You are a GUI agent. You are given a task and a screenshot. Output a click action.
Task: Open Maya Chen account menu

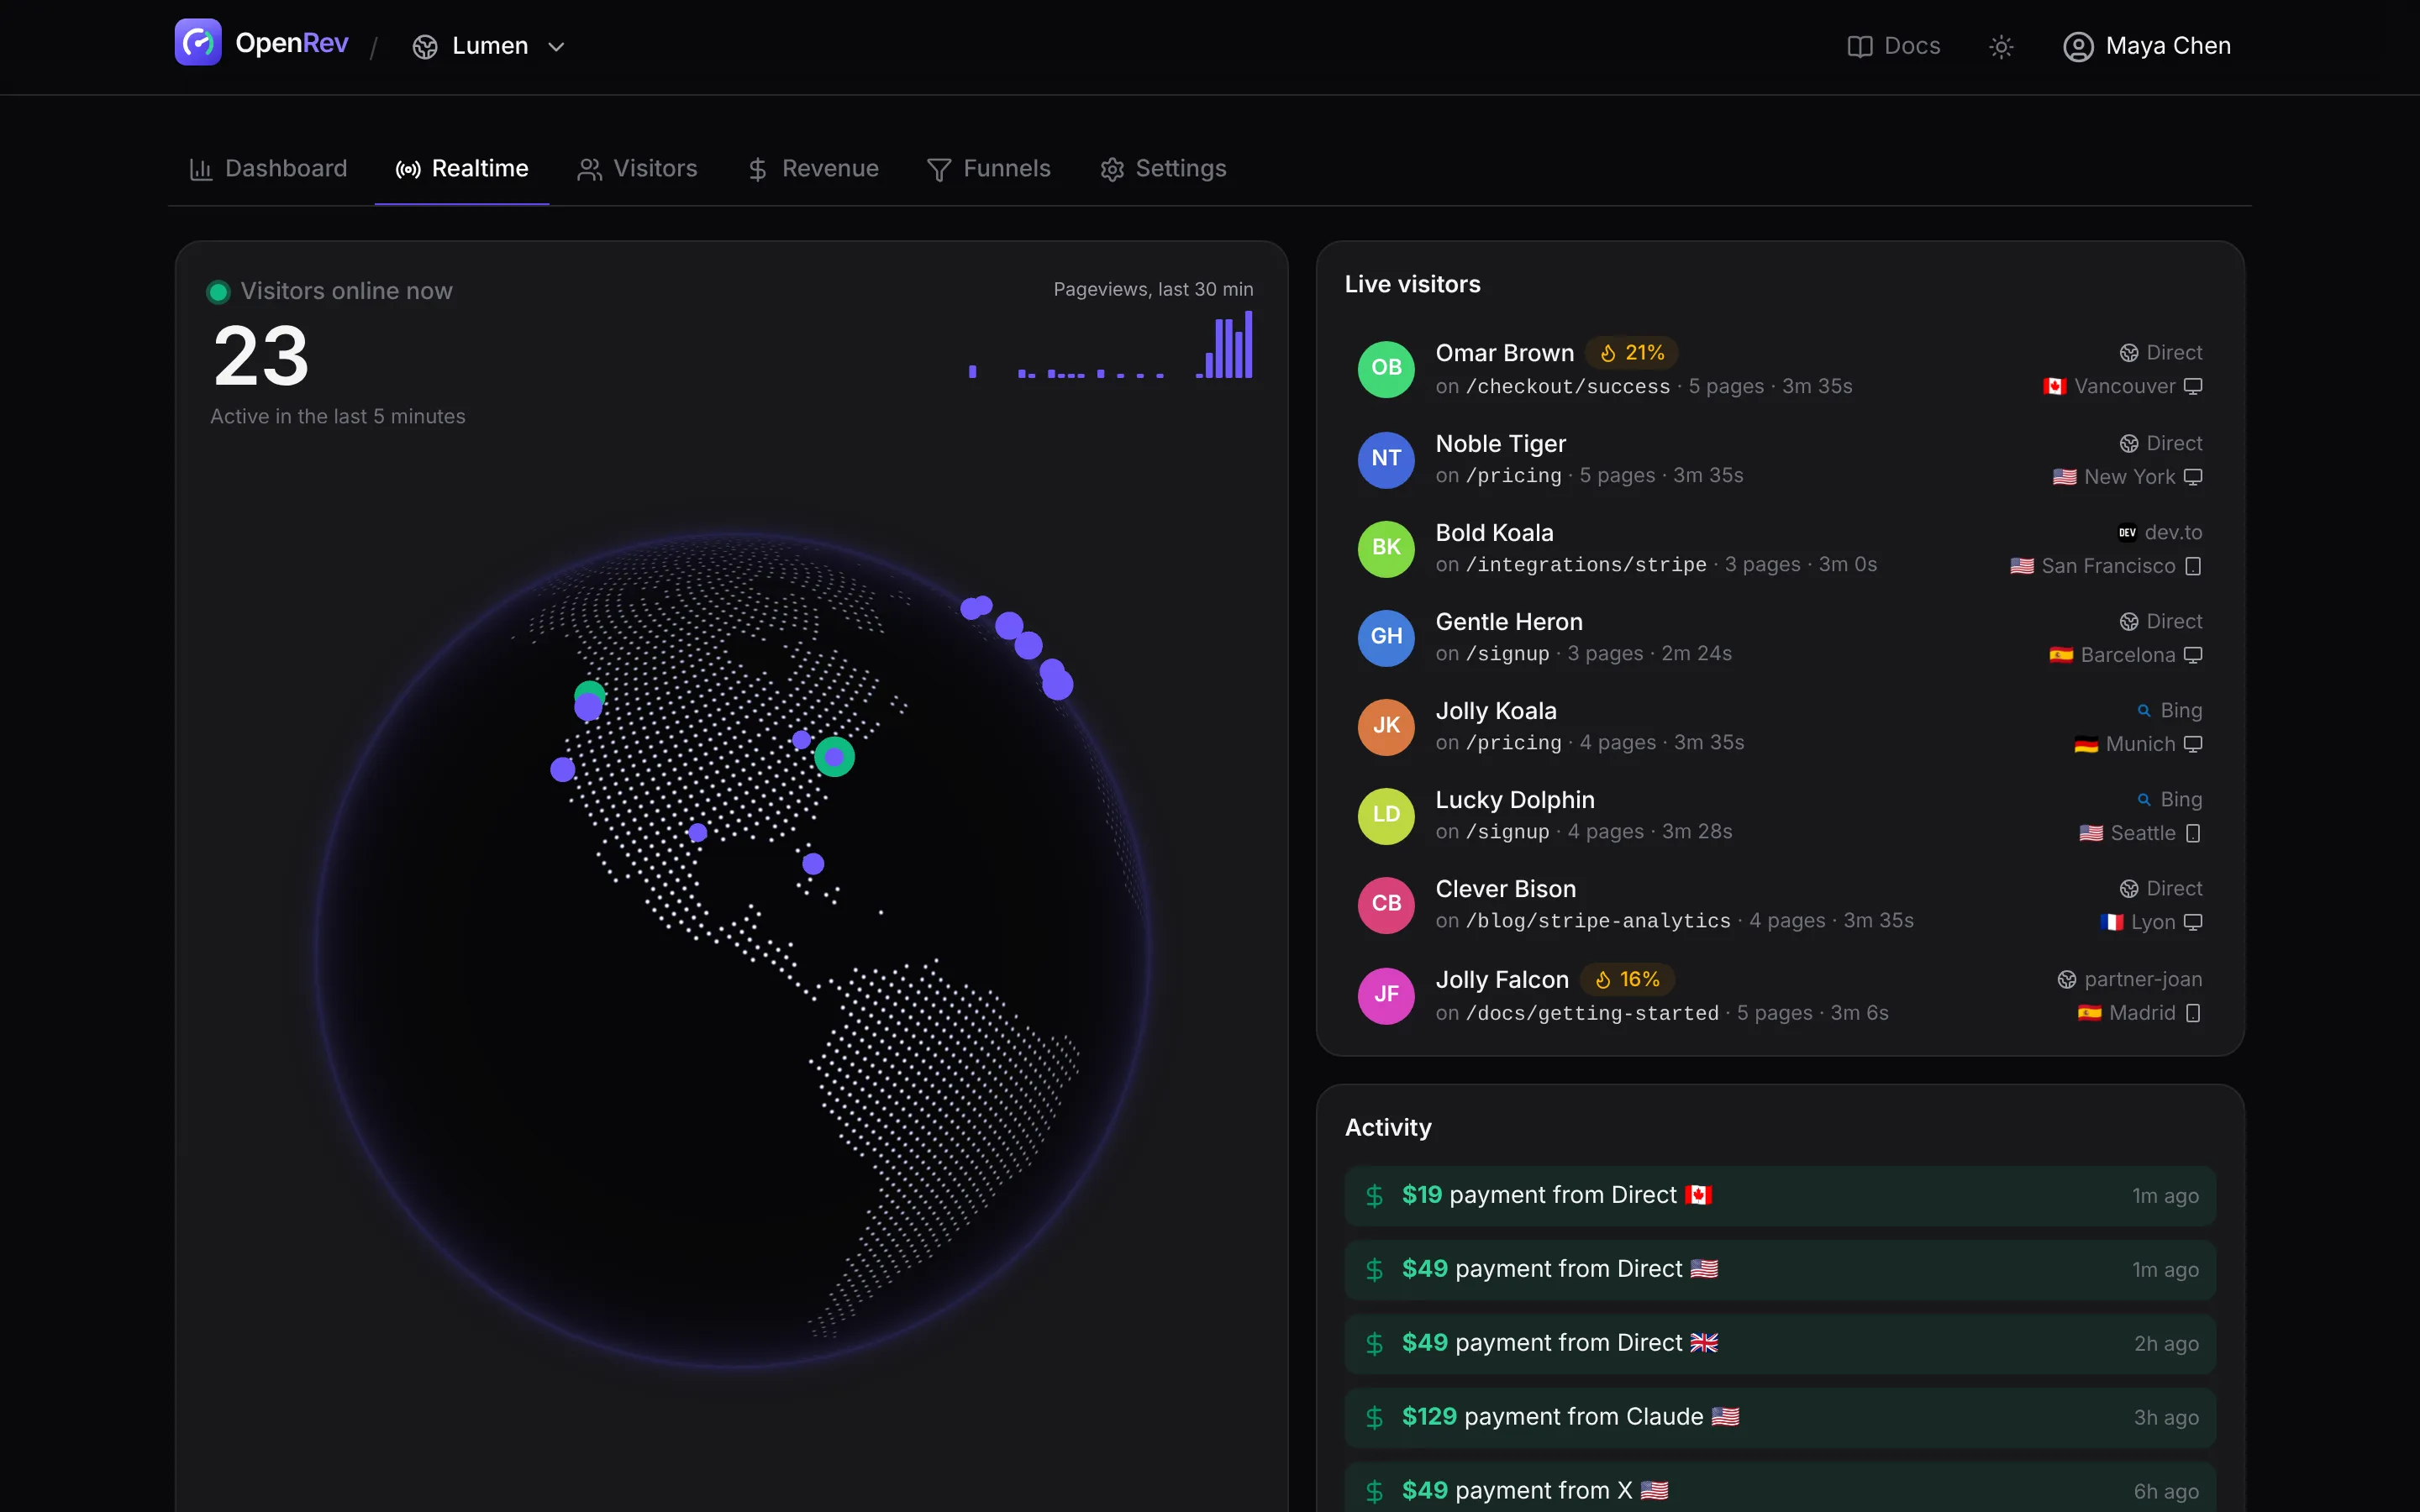2147,46
